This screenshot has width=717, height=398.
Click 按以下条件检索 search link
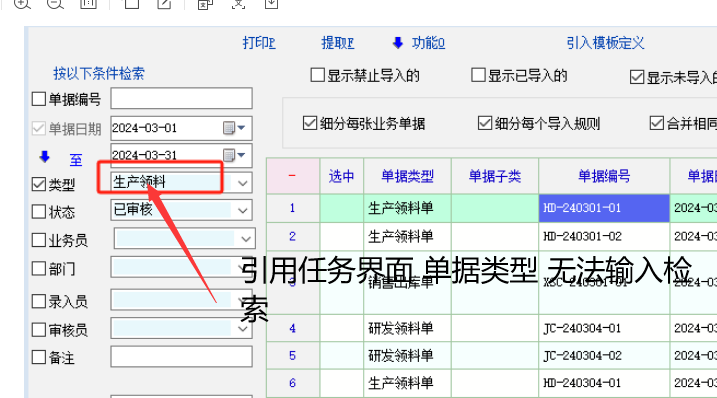point(99,73)
